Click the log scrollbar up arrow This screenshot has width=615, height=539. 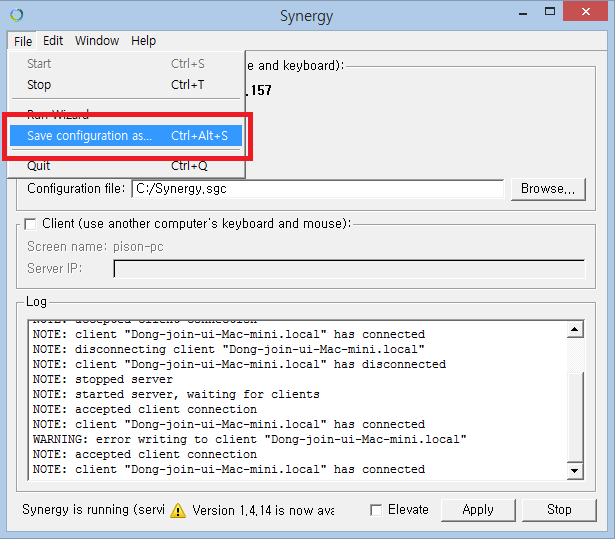[575, 330]
